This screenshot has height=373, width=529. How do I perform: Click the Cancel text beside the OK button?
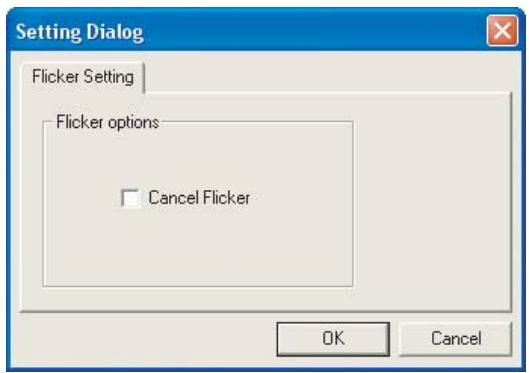[456, 339]
